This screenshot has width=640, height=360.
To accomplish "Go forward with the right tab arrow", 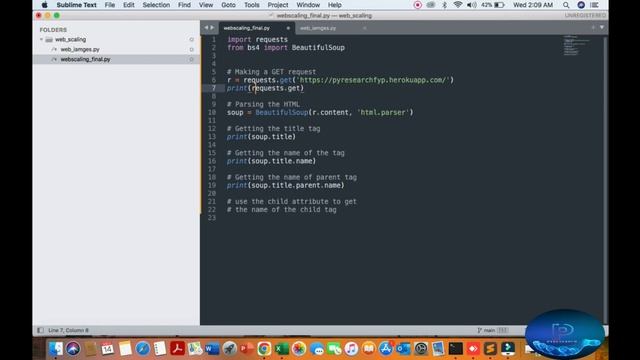I will click(x=212, y=28).
